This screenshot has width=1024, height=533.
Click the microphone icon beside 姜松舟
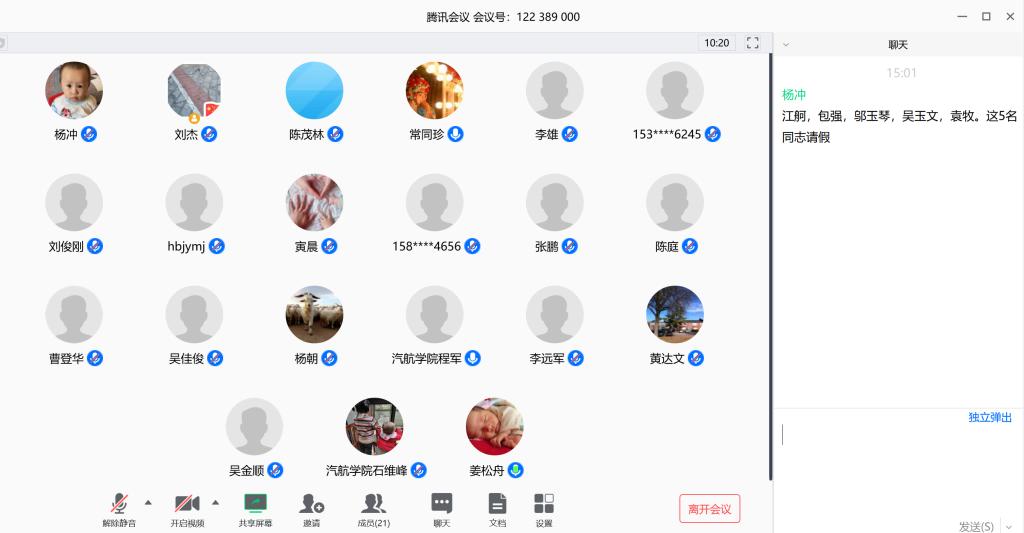(515, 470)
